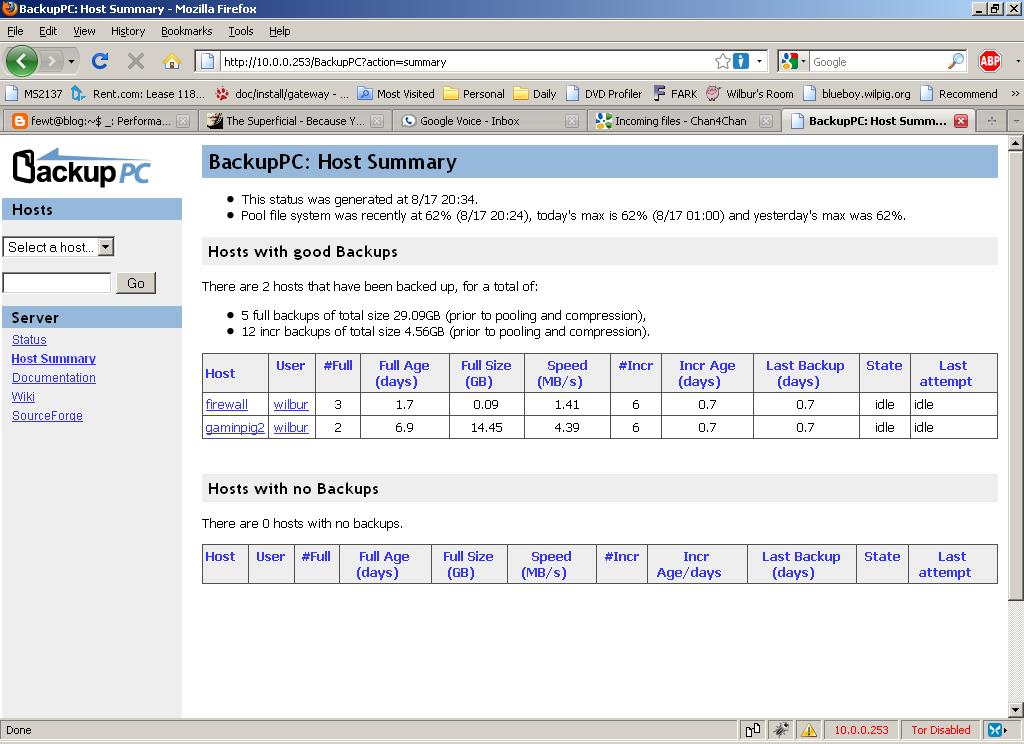This screenshot has width=1024, height=744.
Task: Reload the page with the Refresh icon
Action: pos(100,61)
